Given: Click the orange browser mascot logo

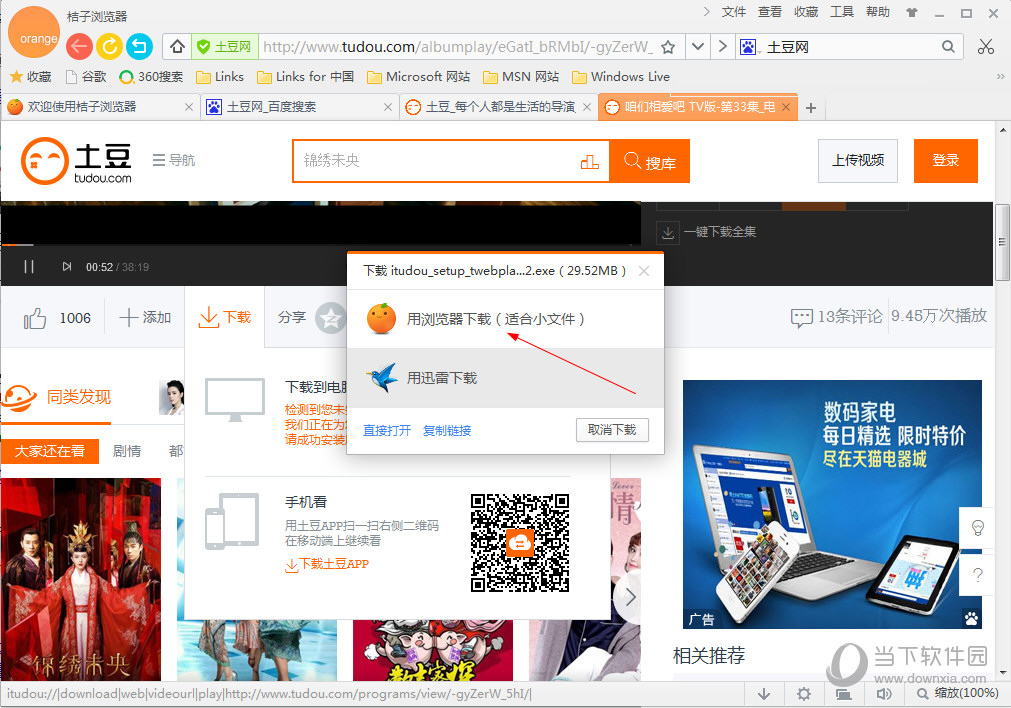Looking at the screenshot, I should coord(34,32).
